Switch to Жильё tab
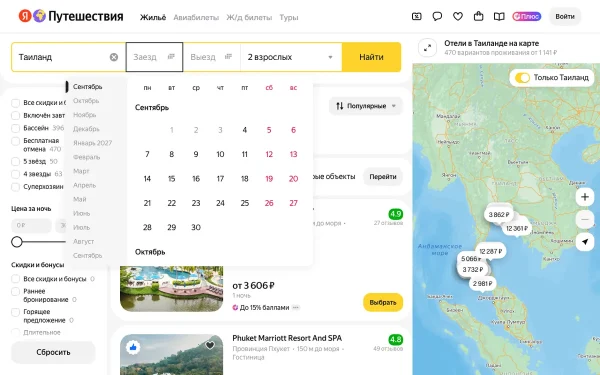The image size is (600, 375). 153,17
